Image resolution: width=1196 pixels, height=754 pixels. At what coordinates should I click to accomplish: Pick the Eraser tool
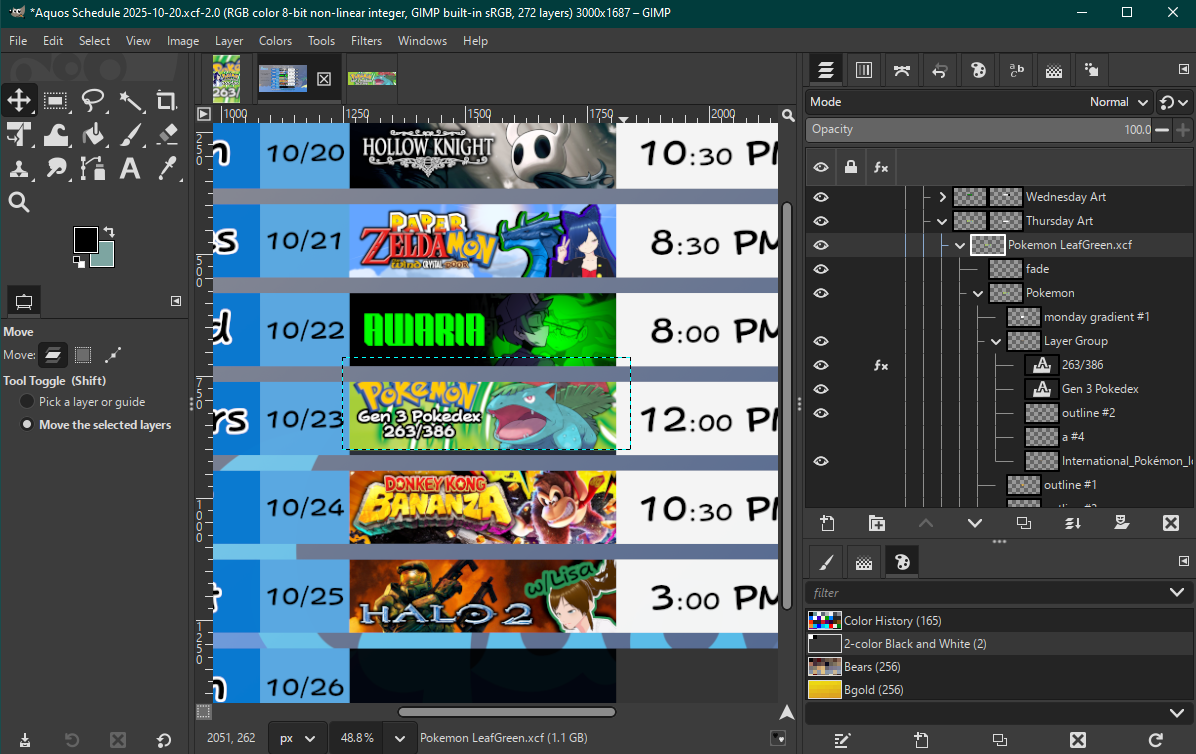[x=167, y=134]
